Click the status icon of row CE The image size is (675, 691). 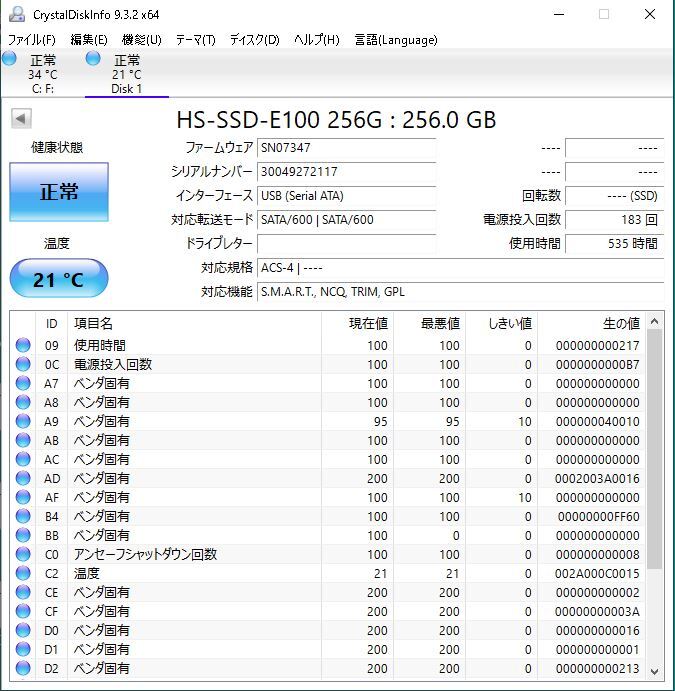[x=23, y=592]
